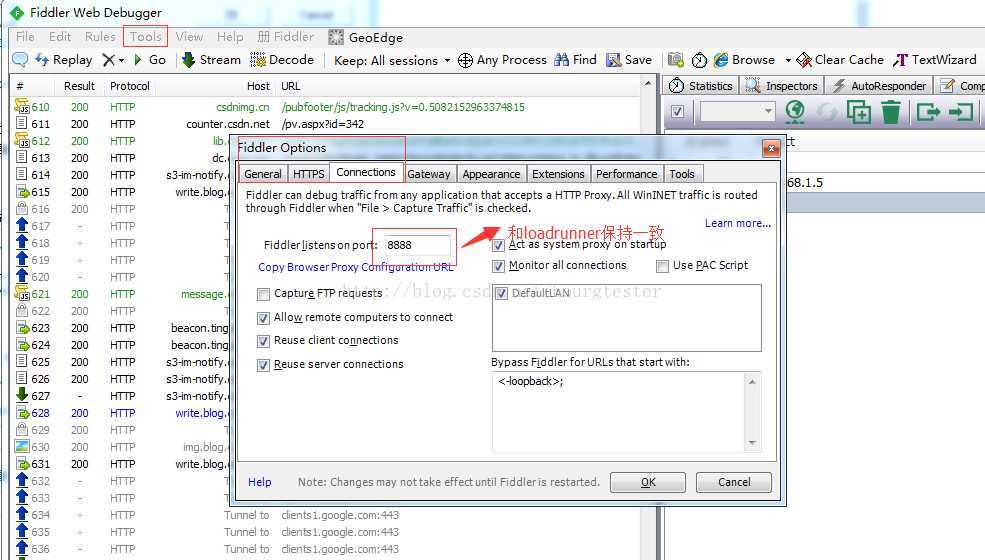The height and width of the screenshot is (560, 985).
Task: Click the Any Process target icon
Action: [465, 60]
